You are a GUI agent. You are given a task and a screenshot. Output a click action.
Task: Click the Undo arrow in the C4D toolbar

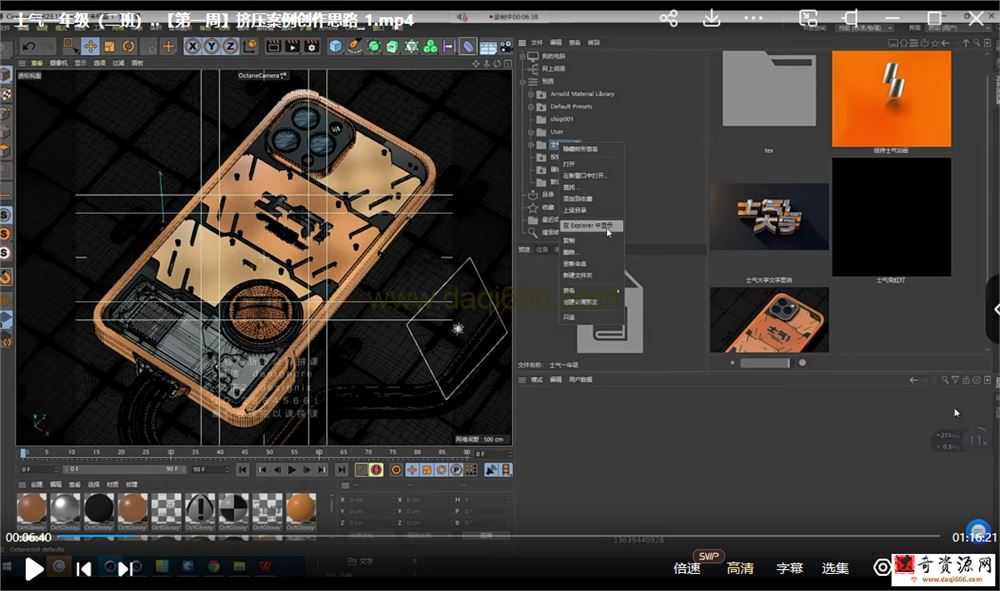[28, 46]
